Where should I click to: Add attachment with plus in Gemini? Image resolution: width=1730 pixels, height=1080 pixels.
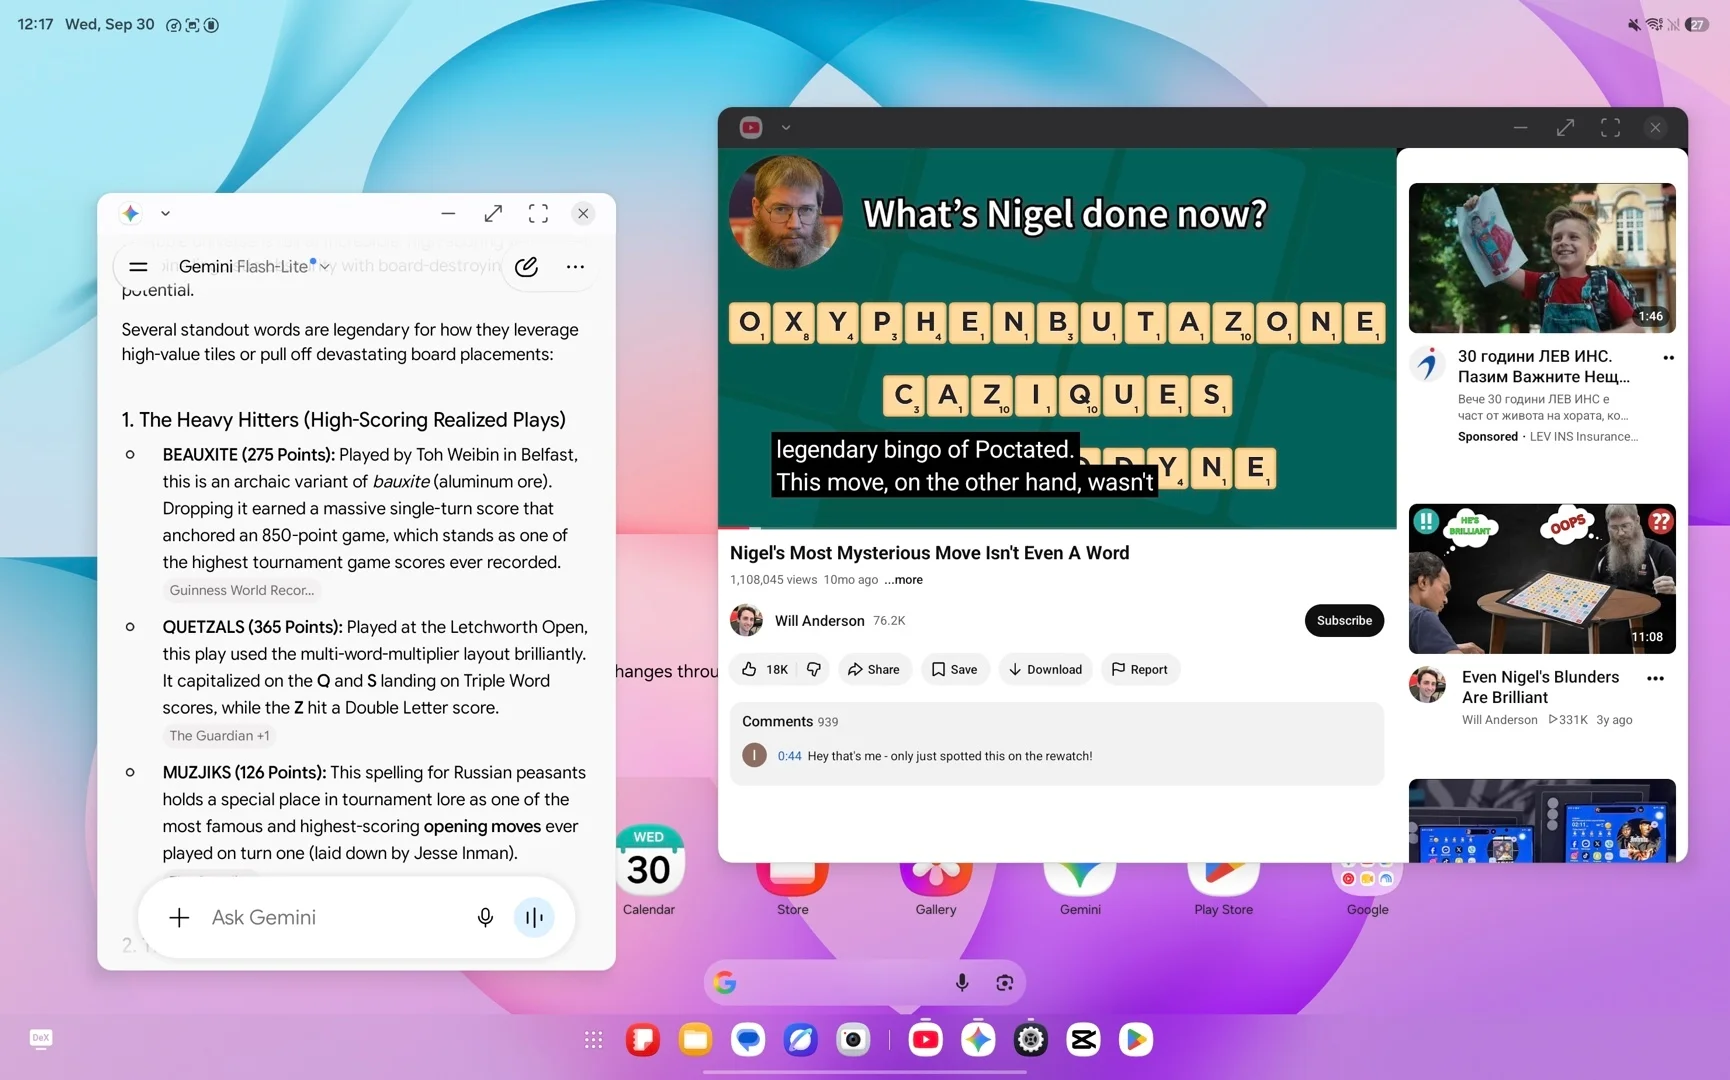(179, 917)
